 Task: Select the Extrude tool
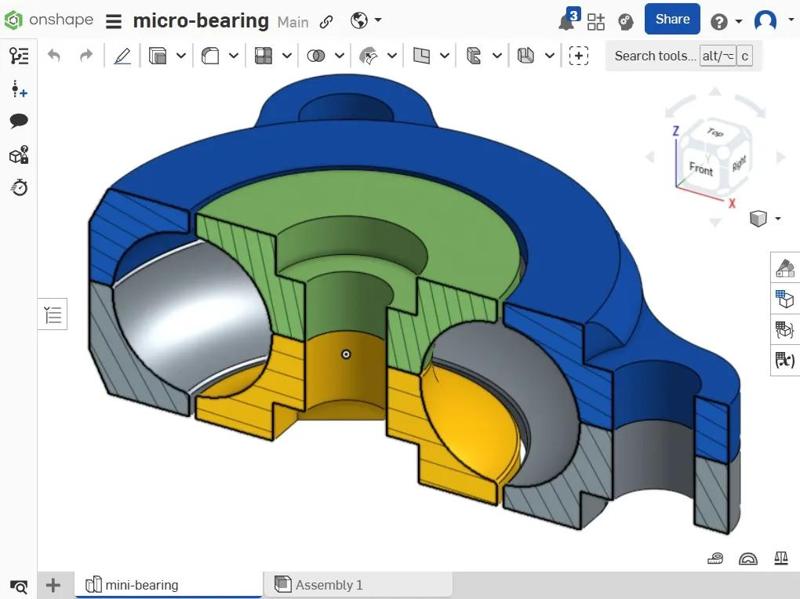pos(157,56)
